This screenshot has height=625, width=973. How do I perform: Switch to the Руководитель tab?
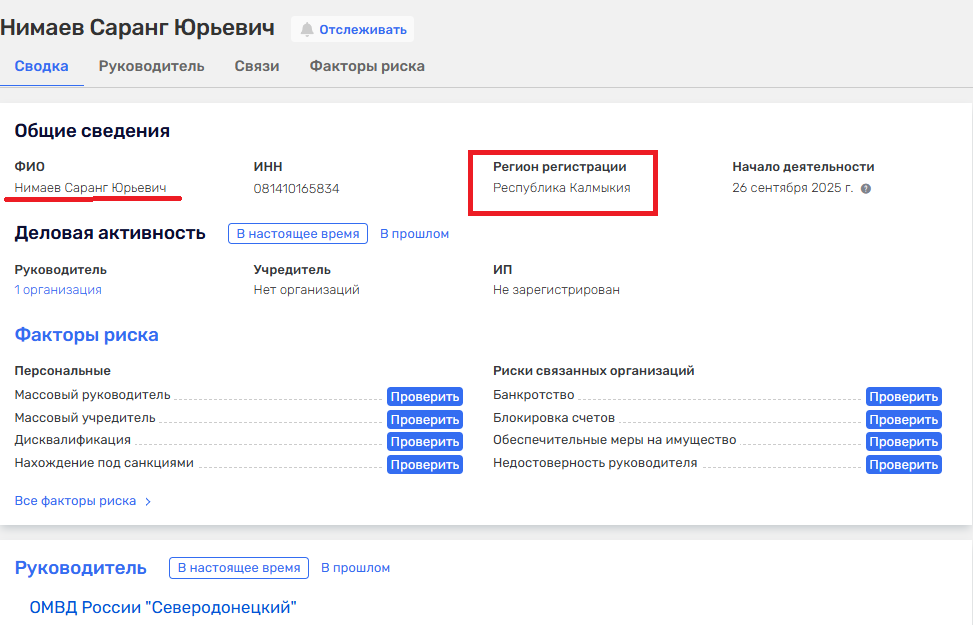151,66
